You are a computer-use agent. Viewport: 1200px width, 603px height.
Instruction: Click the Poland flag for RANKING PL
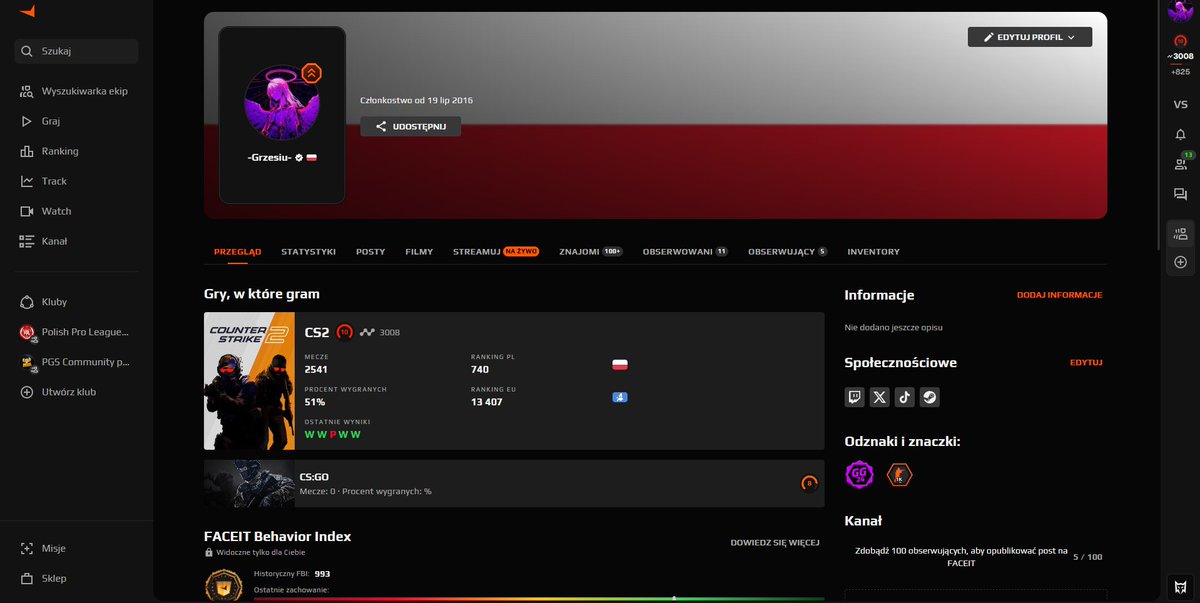[620, 365]
